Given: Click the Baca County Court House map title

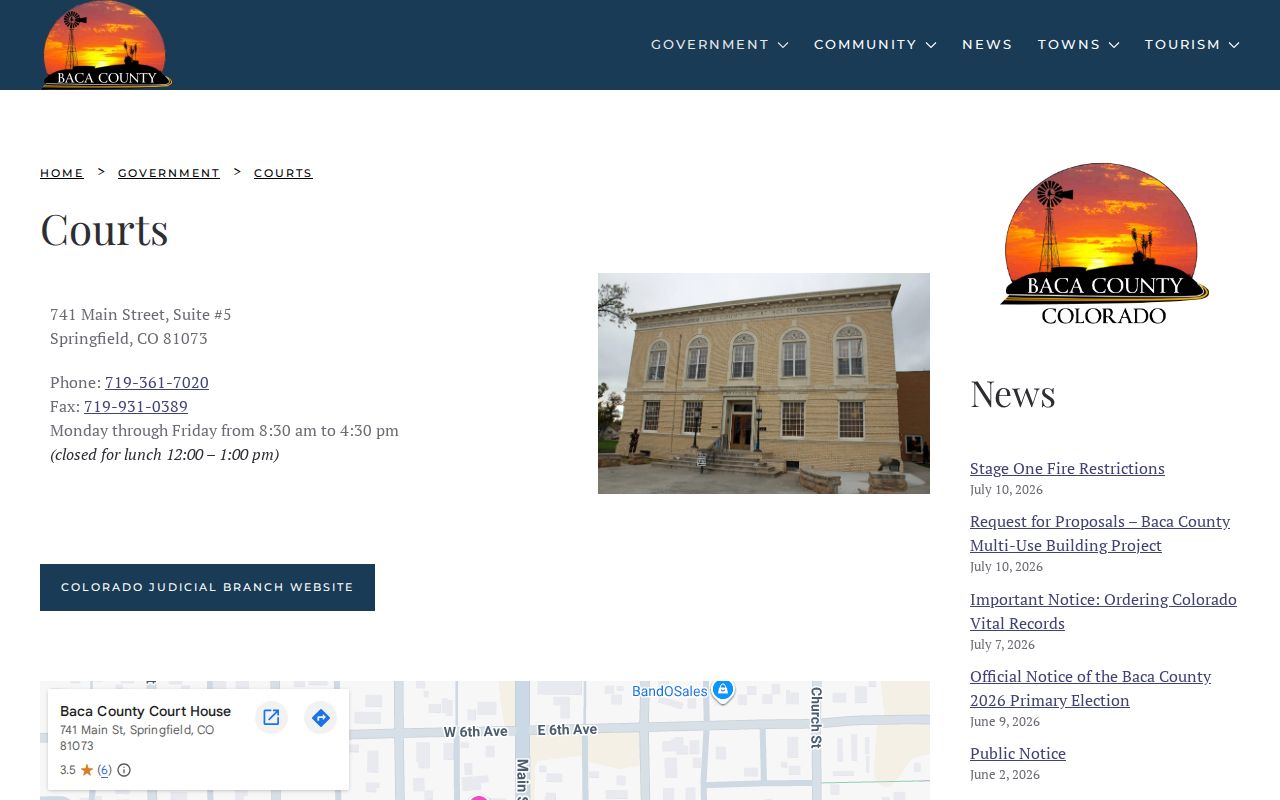Looking at the screenshot, I should click(145, 711).
